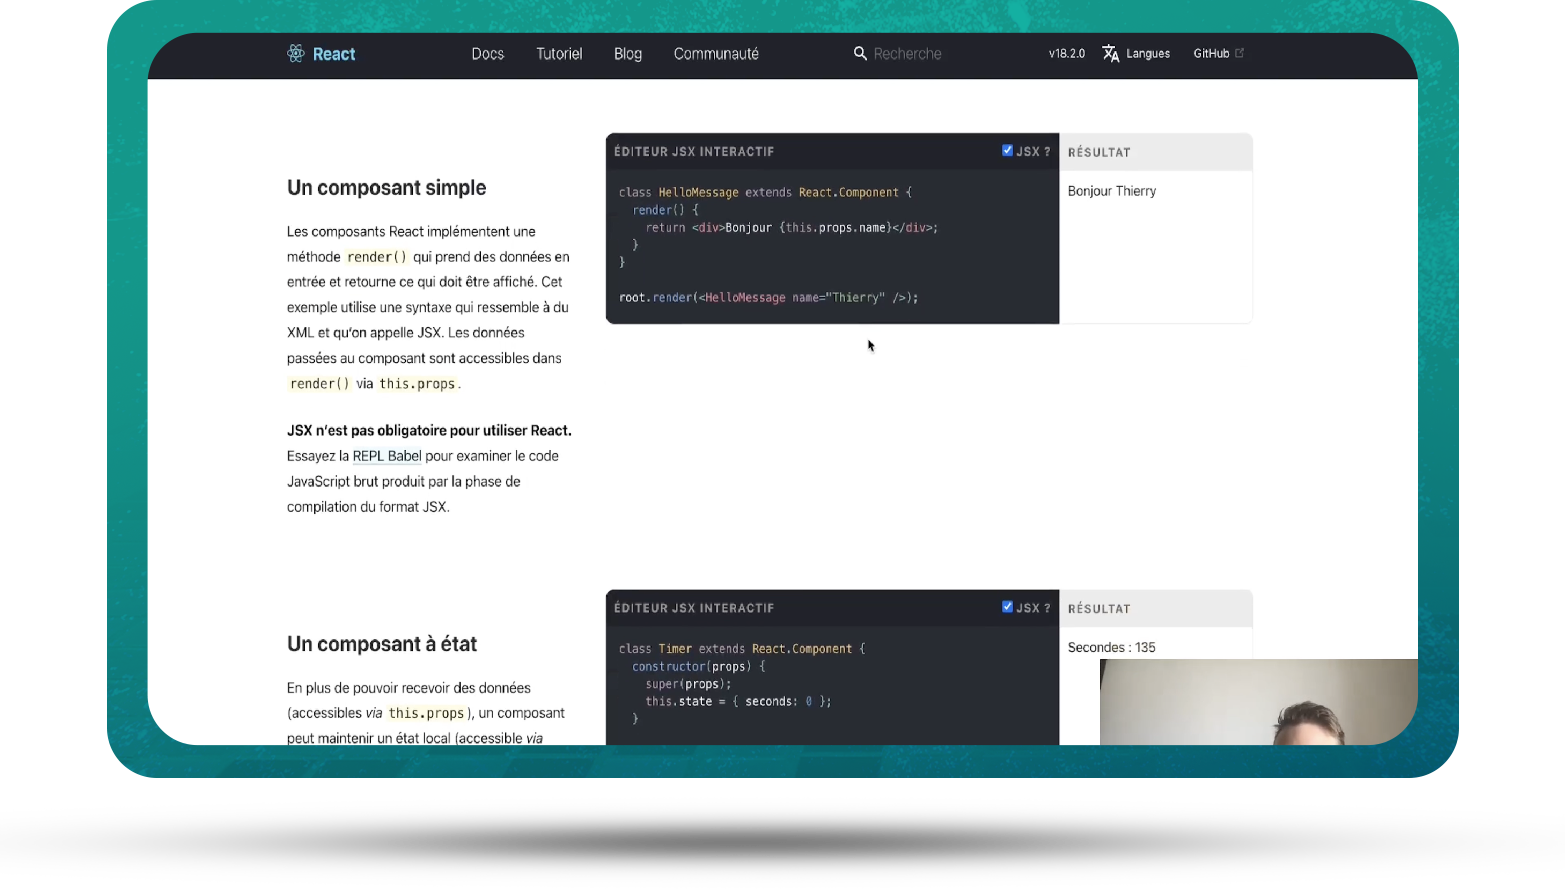
Task: Click the "Secondes : 135" result text
Action: 1111,648
